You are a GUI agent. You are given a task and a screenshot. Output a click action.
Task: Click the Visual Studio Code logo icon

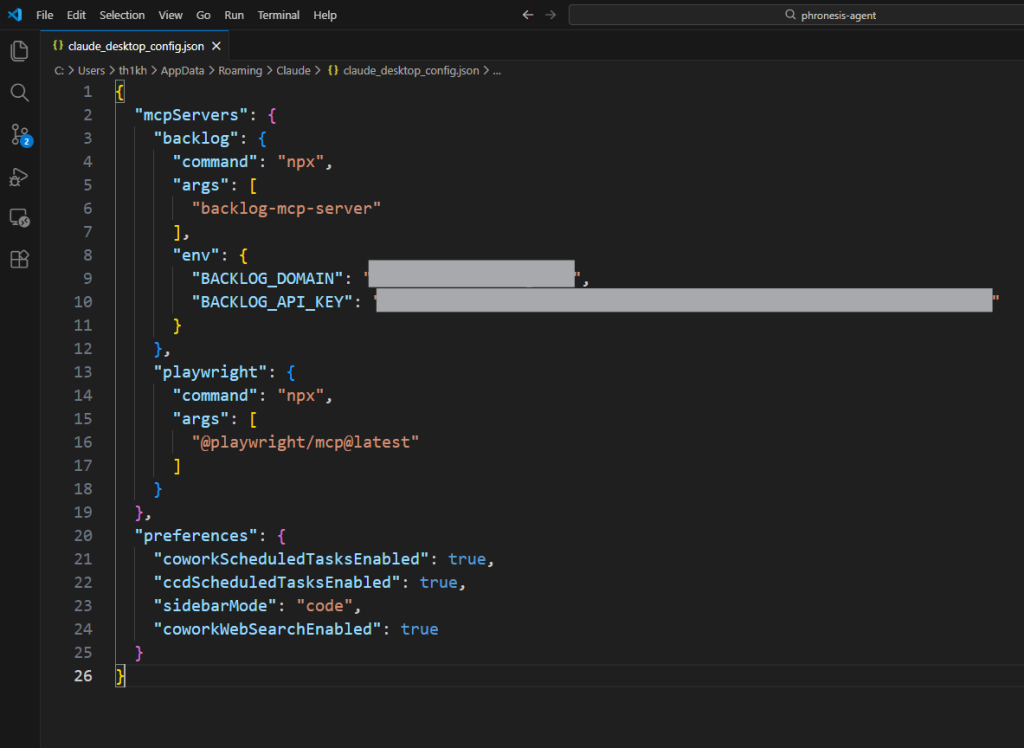click(x=13, y=14)
